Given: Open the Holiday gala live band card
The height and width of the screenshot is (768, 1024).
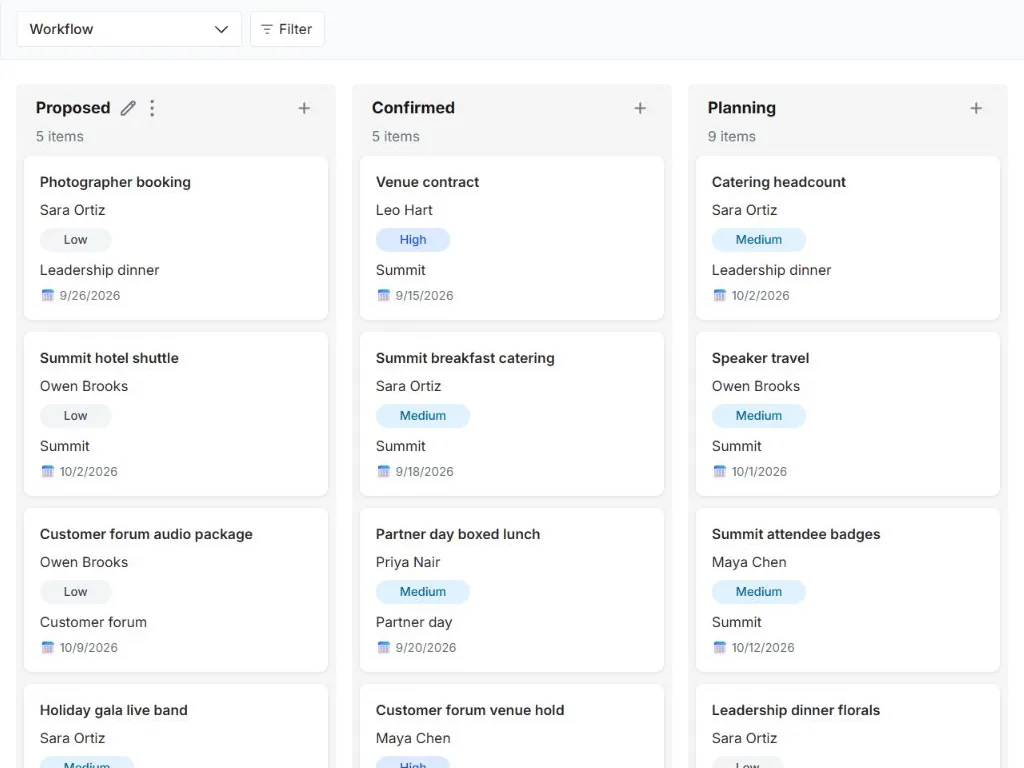Looking at the screenshot, I should pos(176,726).
